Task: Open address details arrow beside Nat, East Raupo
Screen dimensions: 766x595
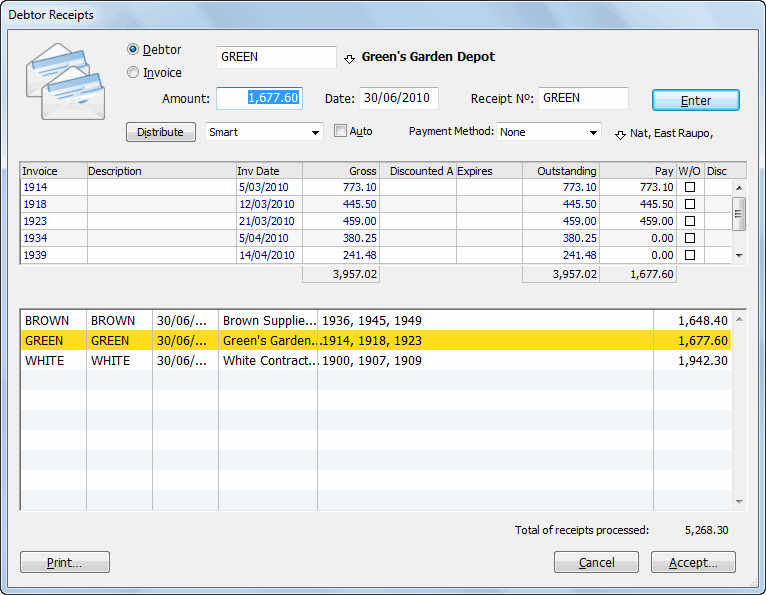Action: [620, 135]
